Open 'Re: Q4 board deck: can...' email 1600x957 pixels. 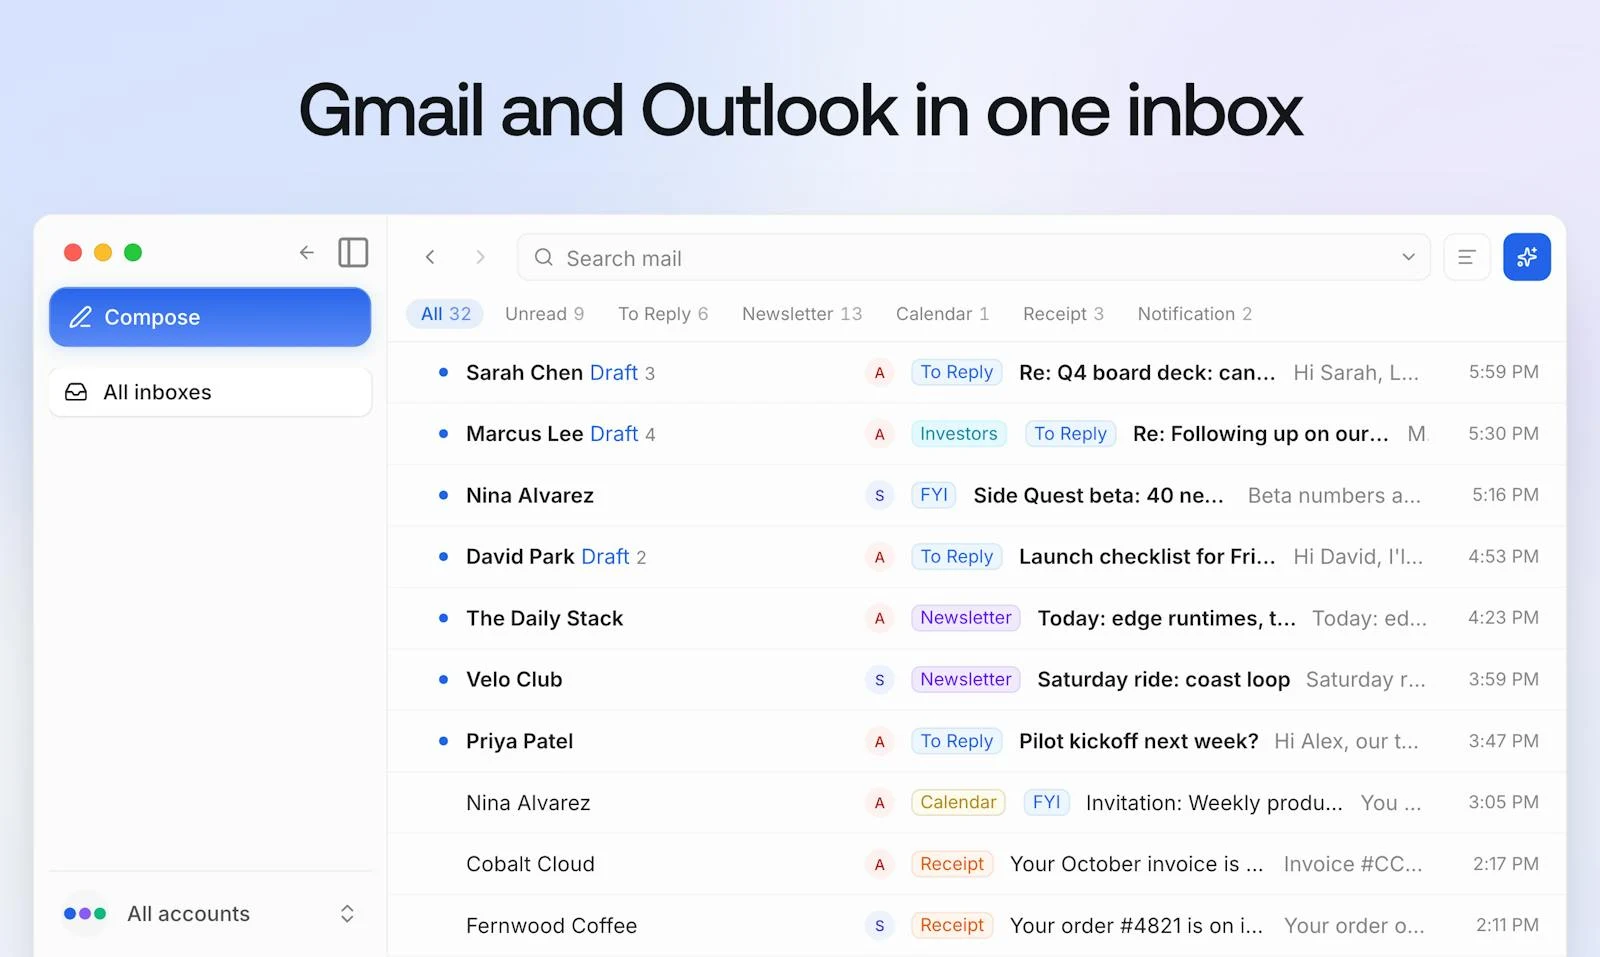[x=1147, y=373]
